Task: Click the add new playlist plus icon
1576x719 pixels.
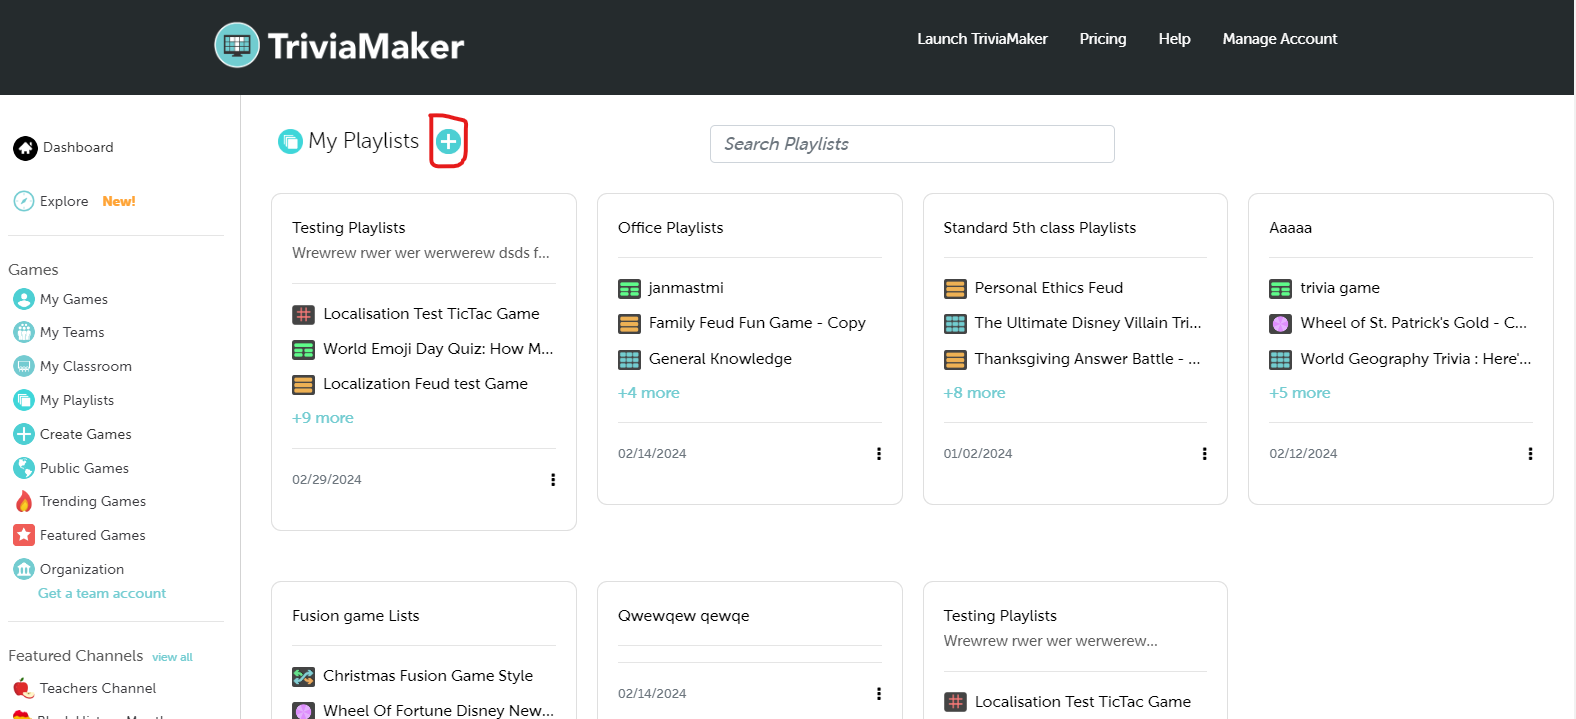Action: (449, 142)
